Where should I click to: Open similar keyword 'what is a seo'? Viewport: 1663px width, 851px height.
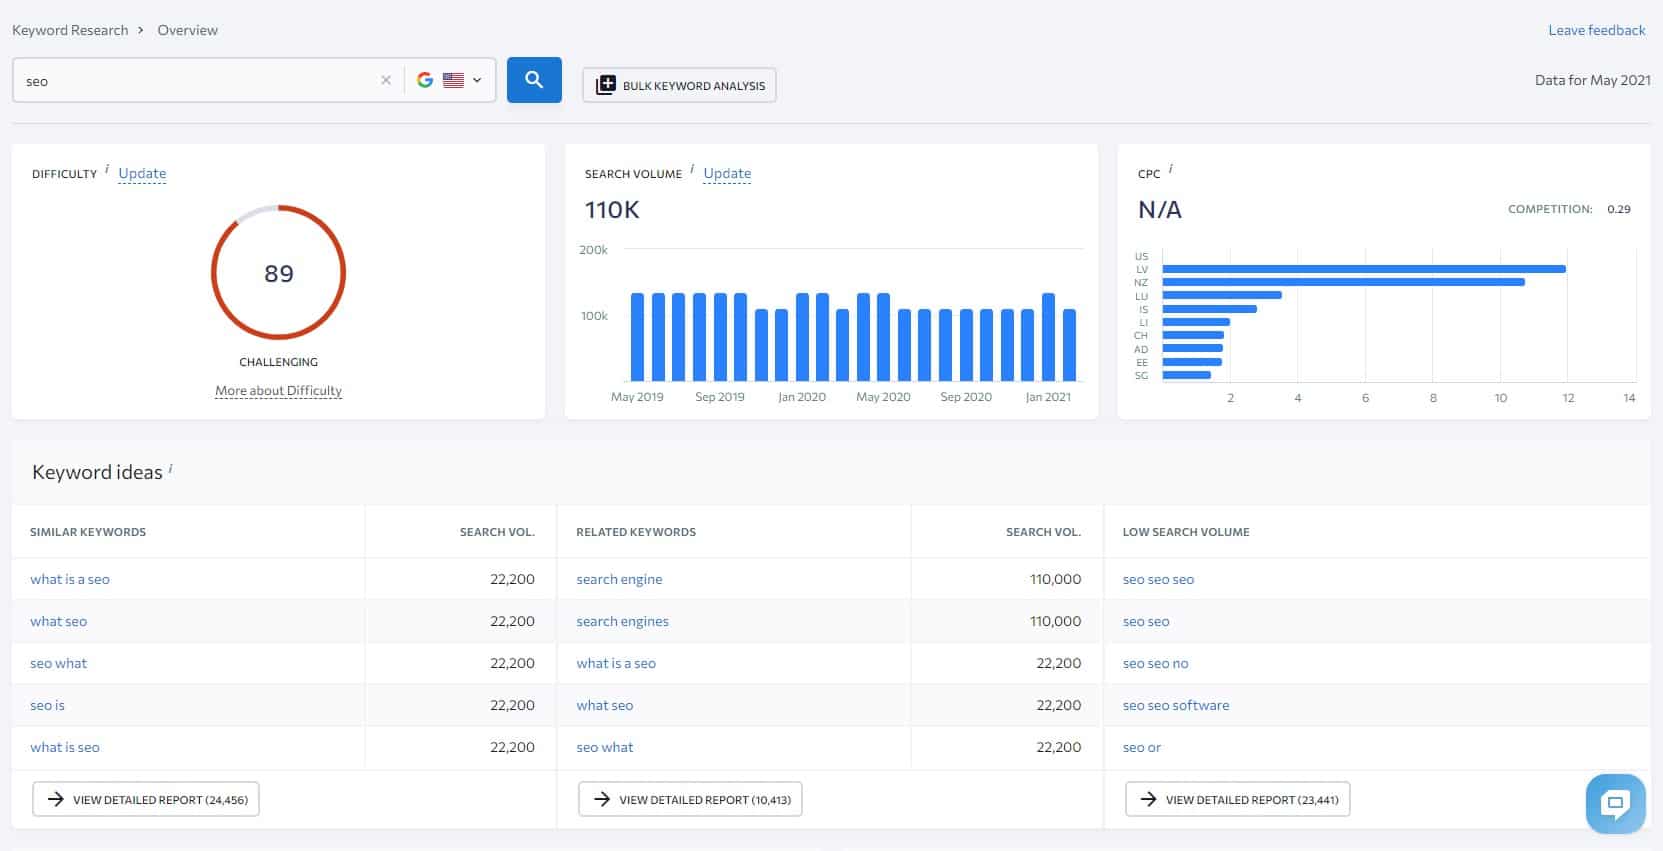click(70, 579)
